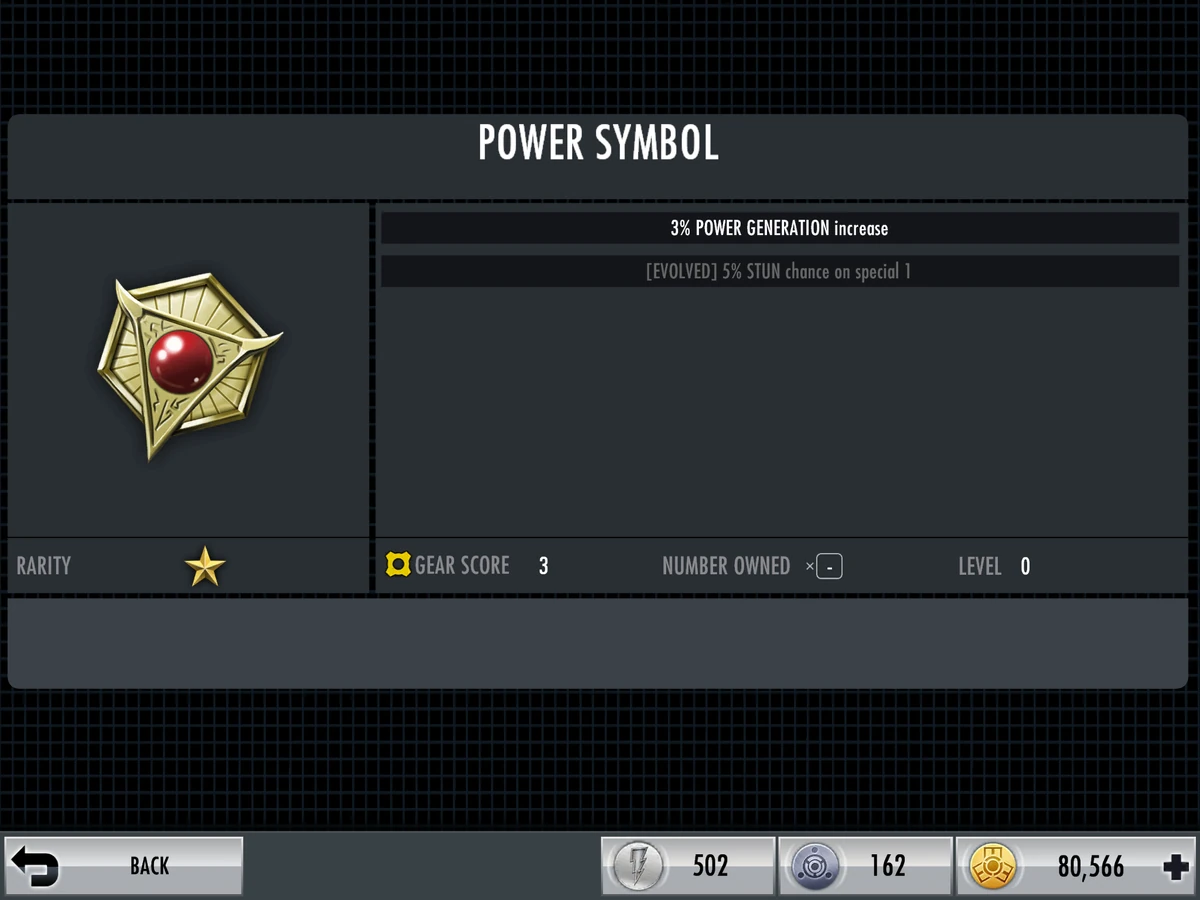Open the 80,566 power credits counter

point(1076,866)
